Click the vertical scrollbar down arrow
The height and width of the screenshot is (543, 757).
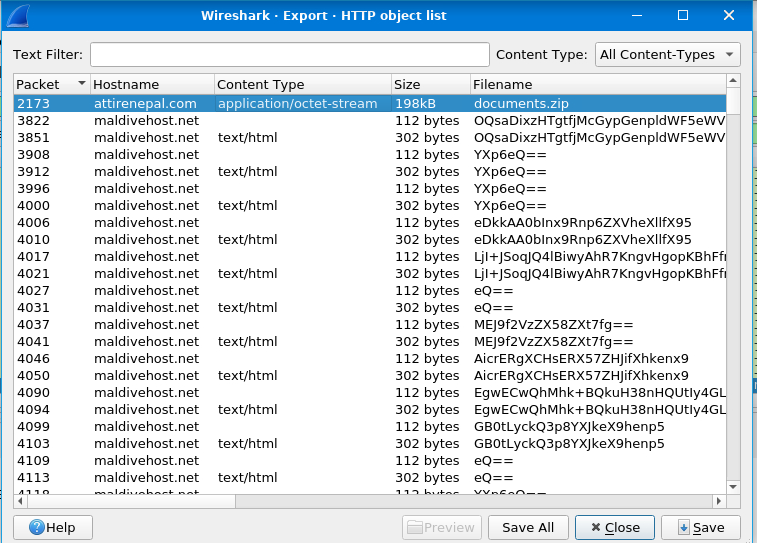(x=733, y=487)
